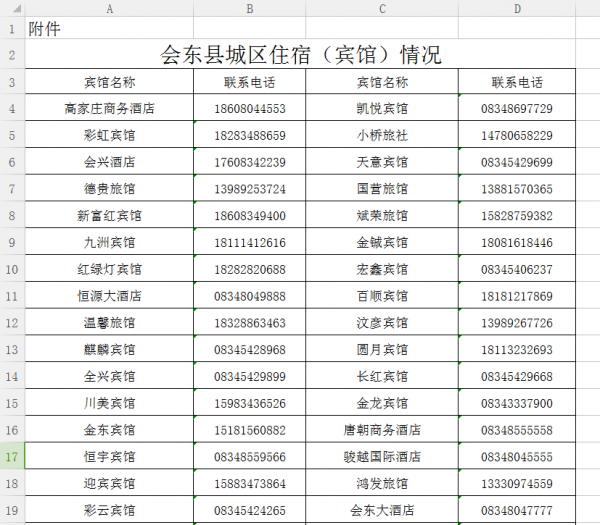Click the 联系电话 header in column B
This screenshot has height=525, width=600.
pos(249,82)
